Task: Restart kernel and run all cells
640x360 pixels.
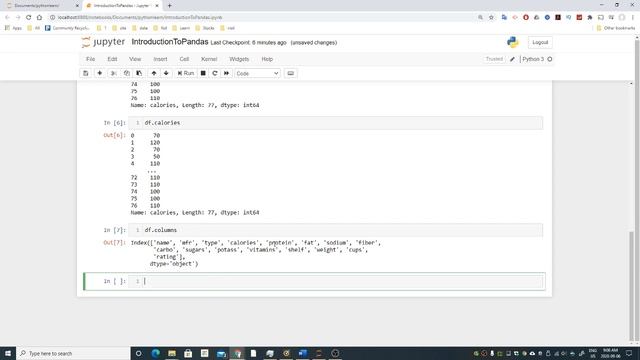Action: tap(227, 73)
